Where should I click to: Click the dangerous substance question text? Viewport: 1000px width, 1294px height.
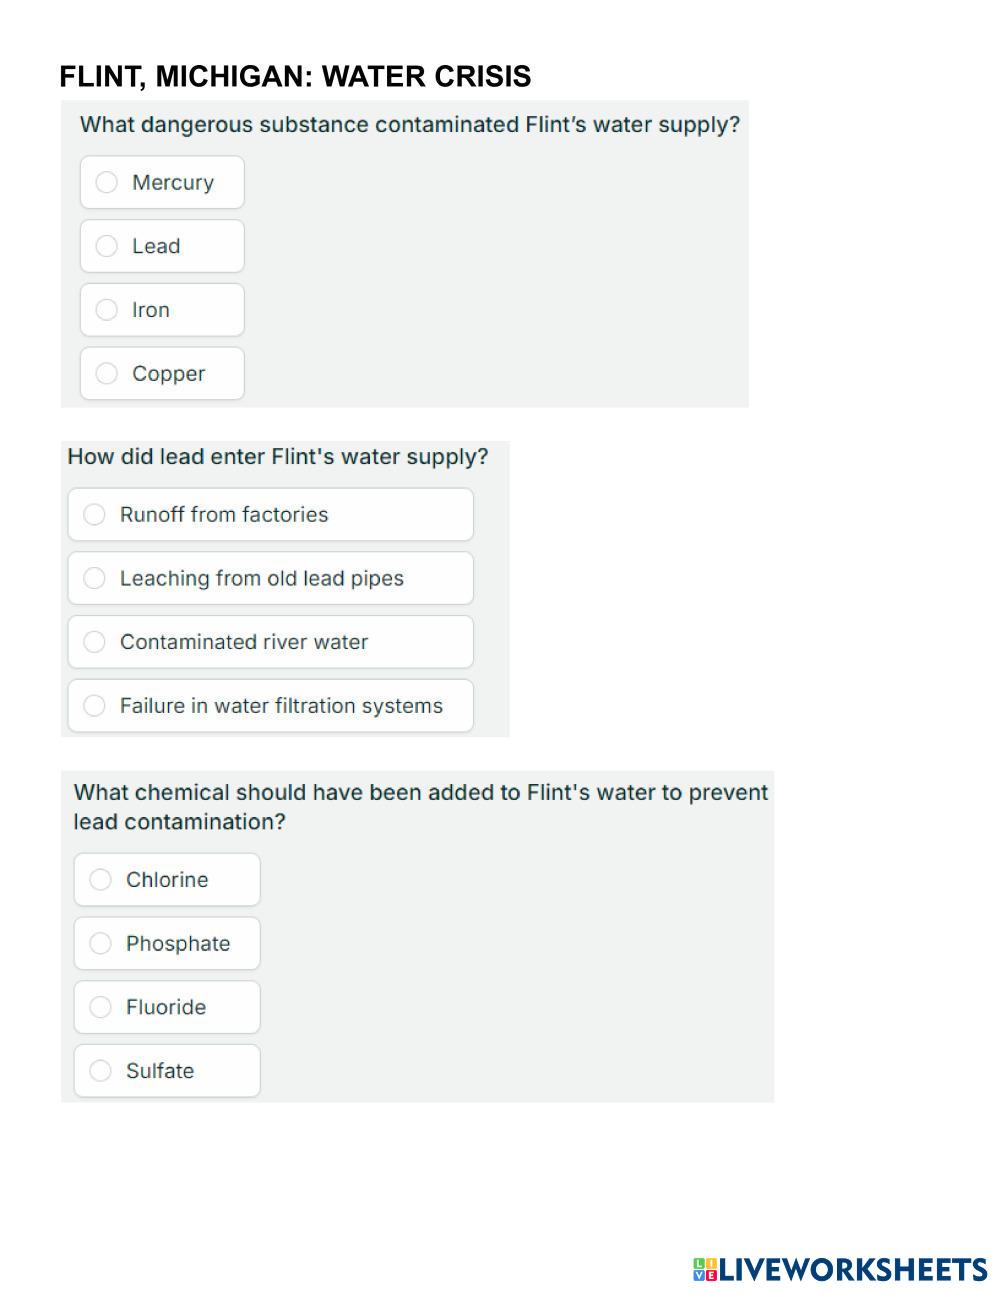coord(410,125)
